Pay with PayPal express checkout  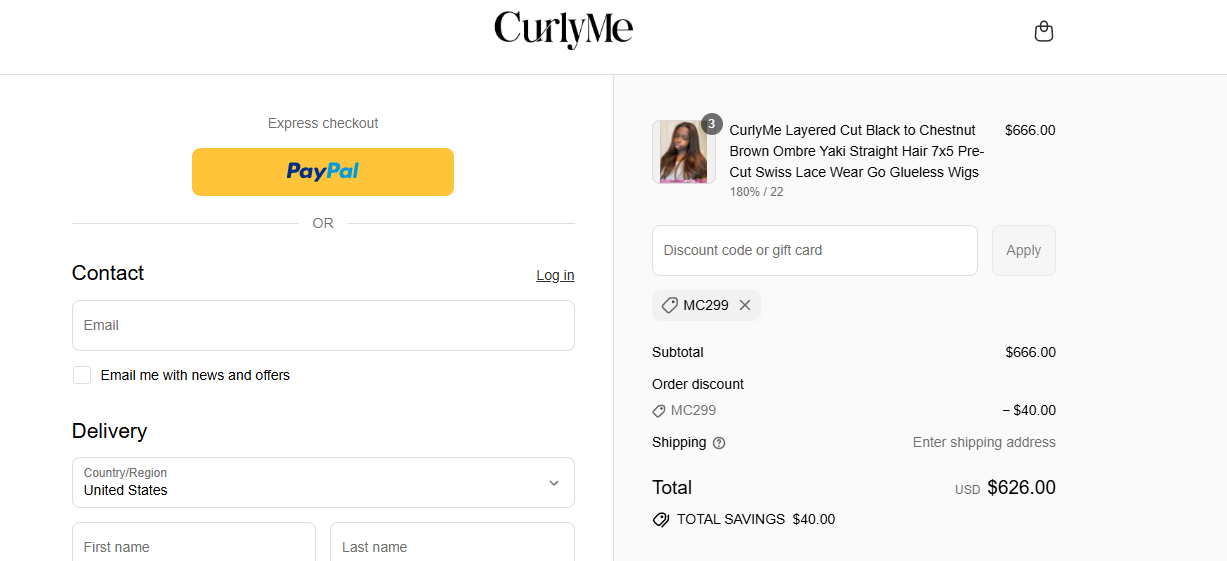323,172
